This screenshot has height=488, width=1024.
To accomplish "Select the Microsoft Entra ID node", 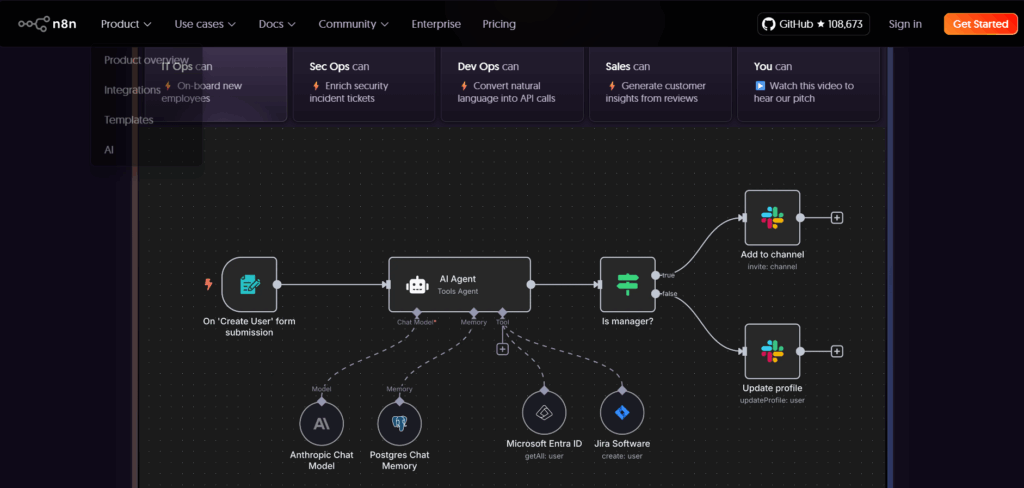I will coord(544,412).
